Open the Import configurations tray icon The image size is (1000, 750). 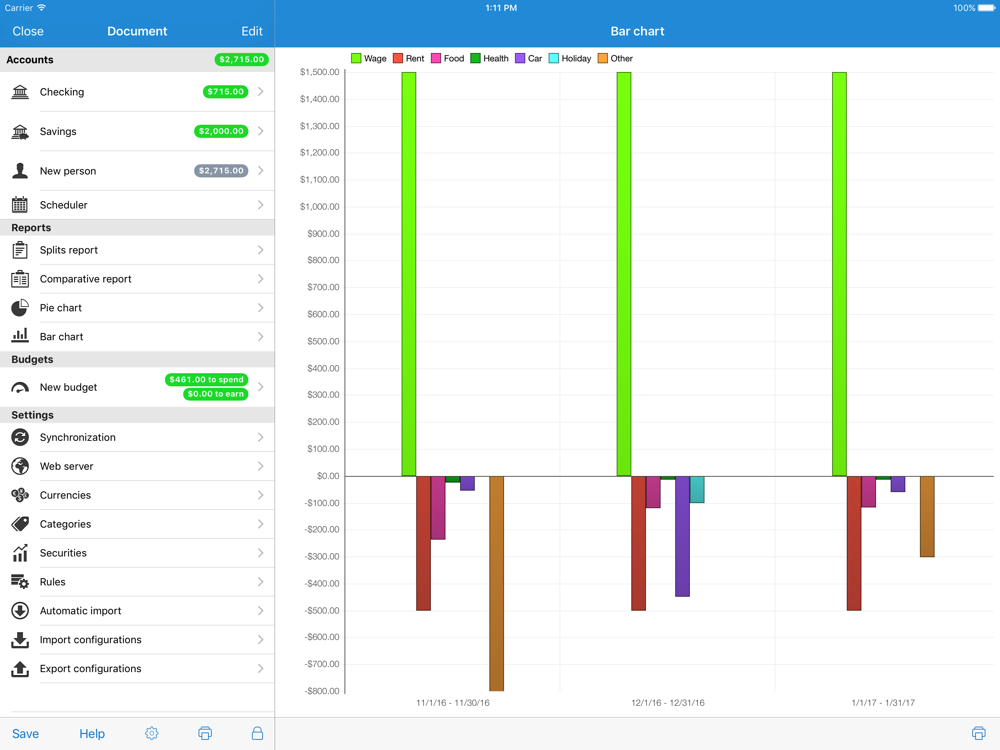(20, 640)
